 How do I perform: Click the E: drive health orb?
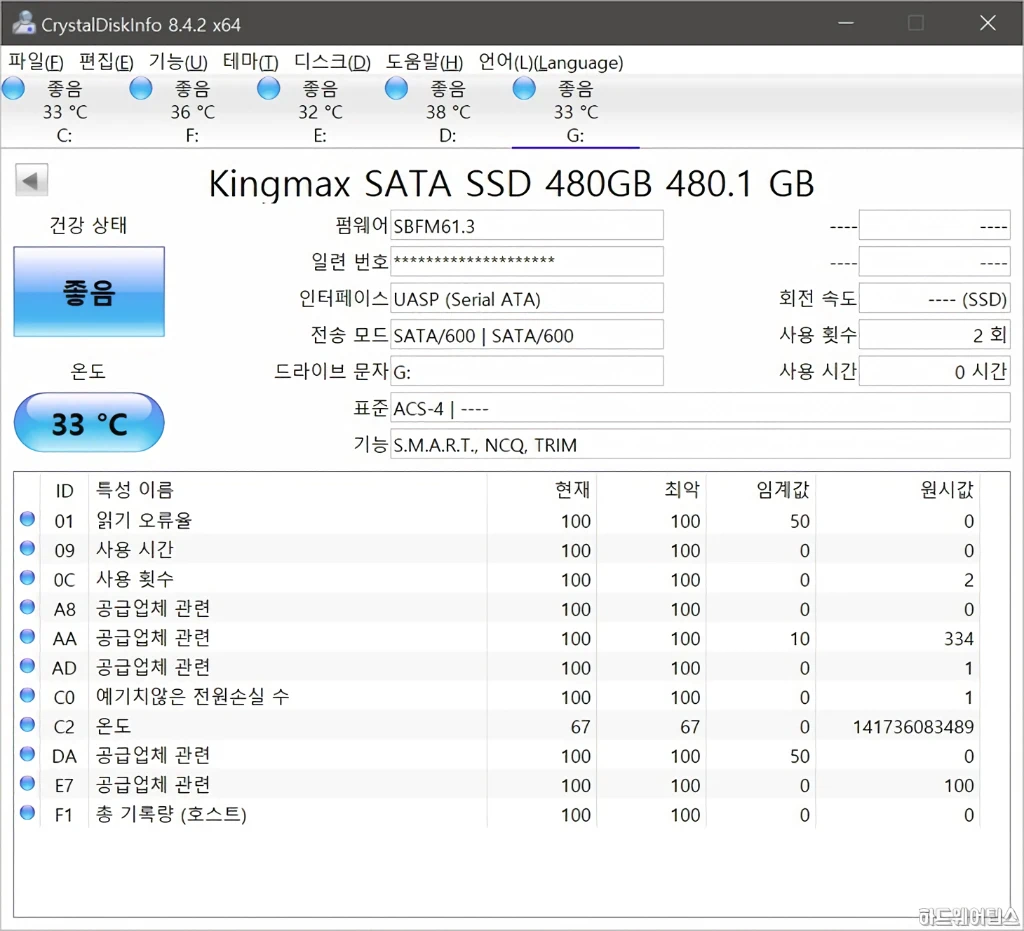[268, 89]
